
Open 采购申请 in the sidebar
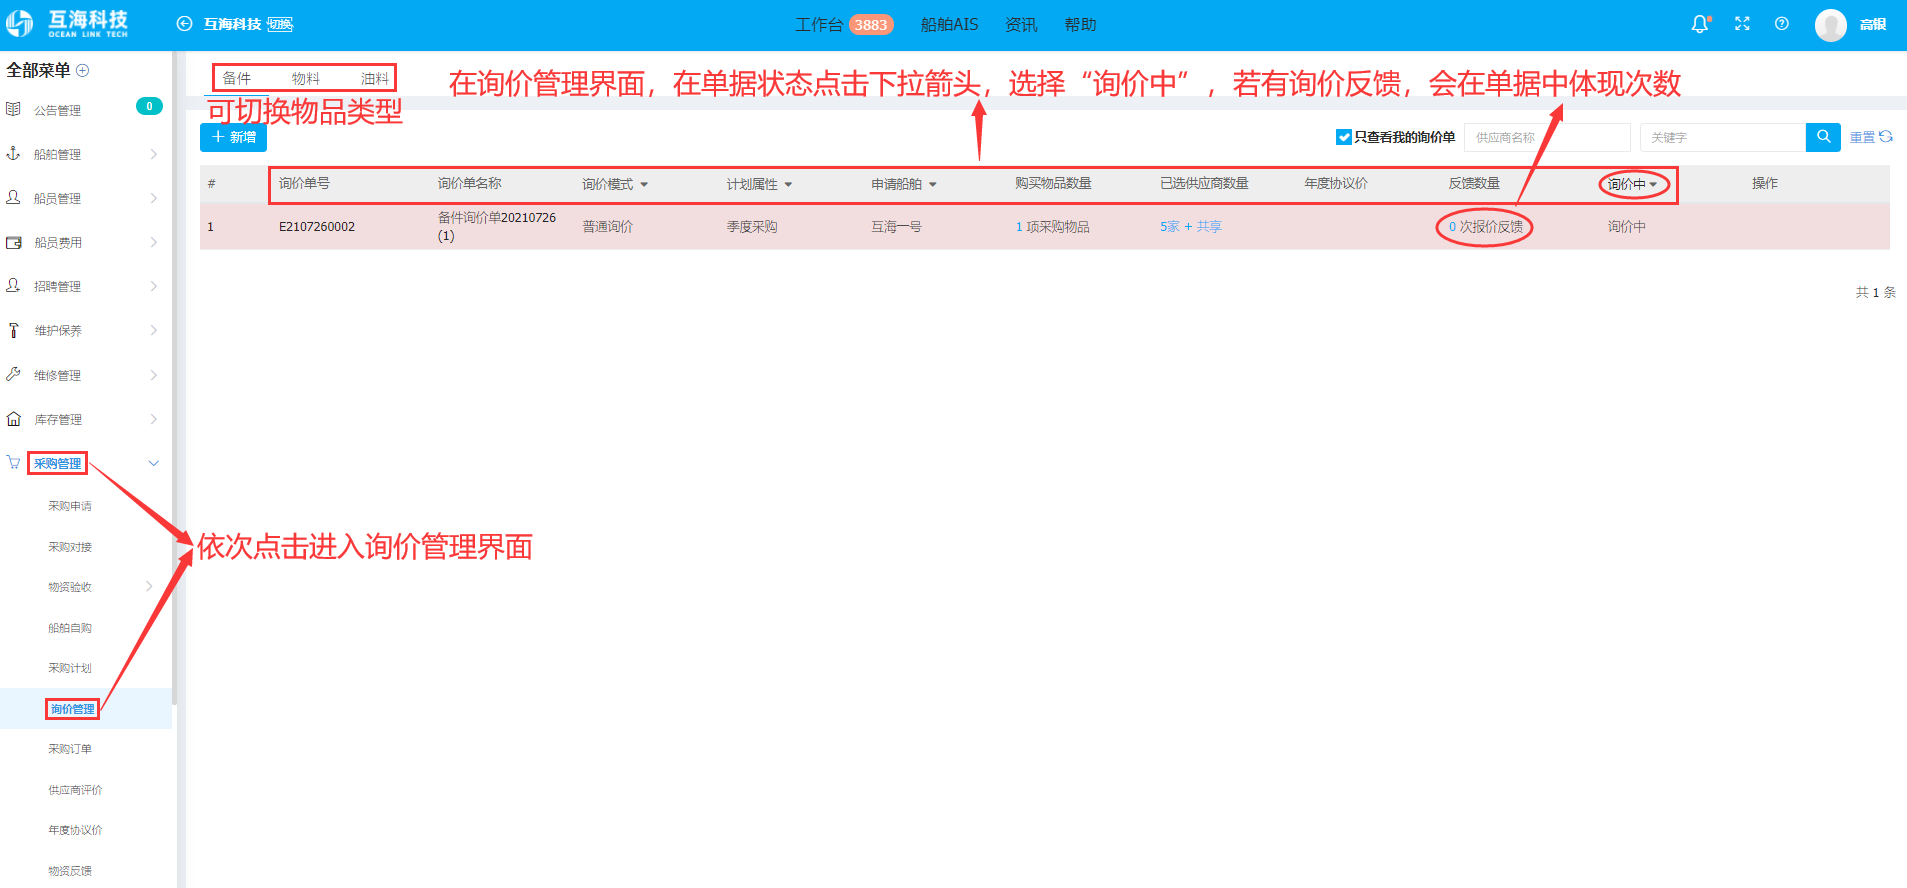pyautogui.click(x=70, y=506)
